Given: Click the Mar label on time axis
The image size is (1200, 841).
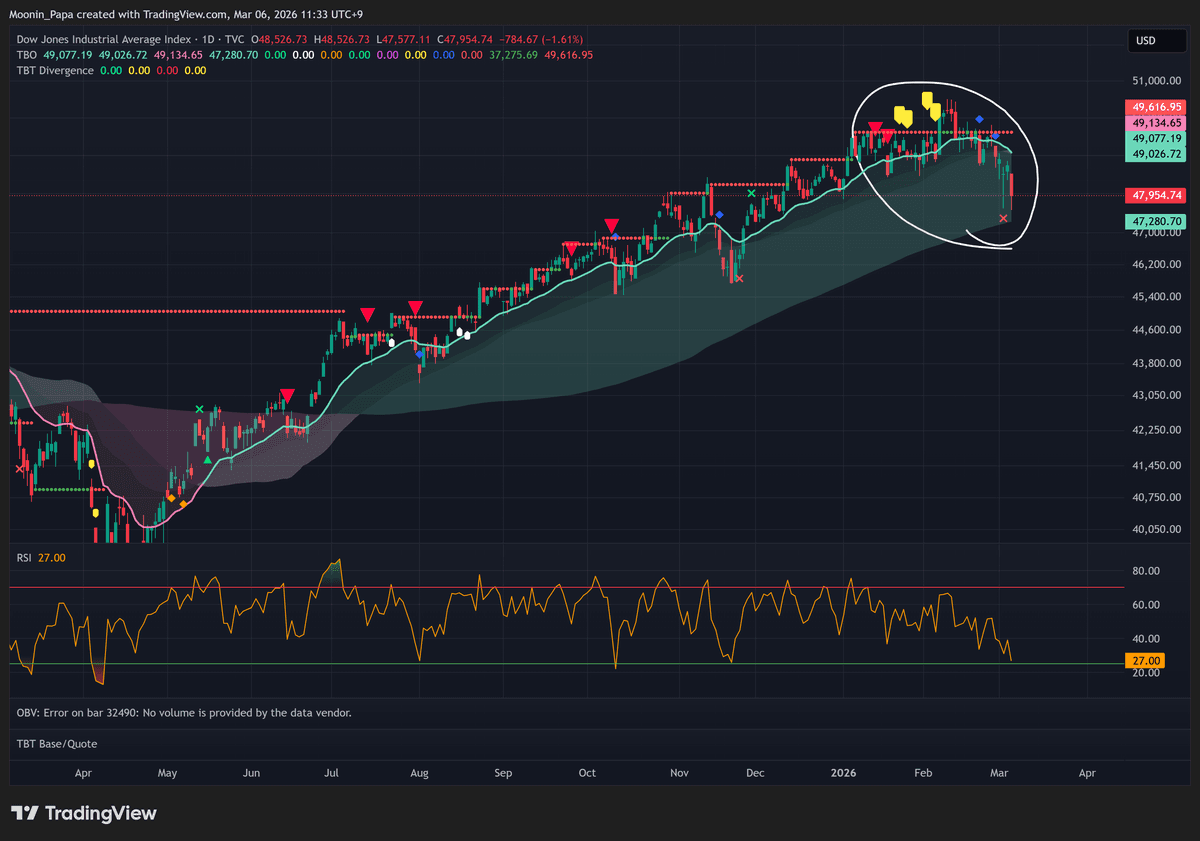Looking at the screenshot, I should point(1001,773).
